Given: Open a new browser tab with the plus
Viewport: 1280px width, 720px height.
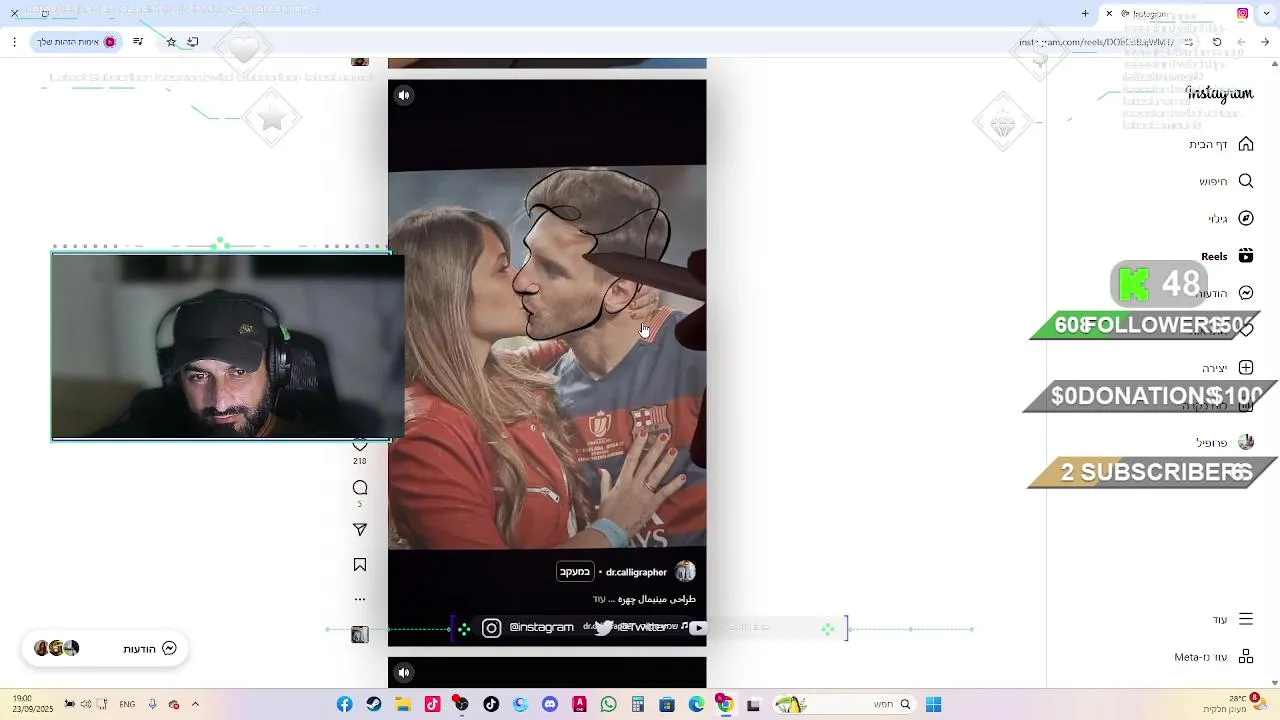Looking at the screenshot, I should pyautogui.click(x=1085, y=13).
